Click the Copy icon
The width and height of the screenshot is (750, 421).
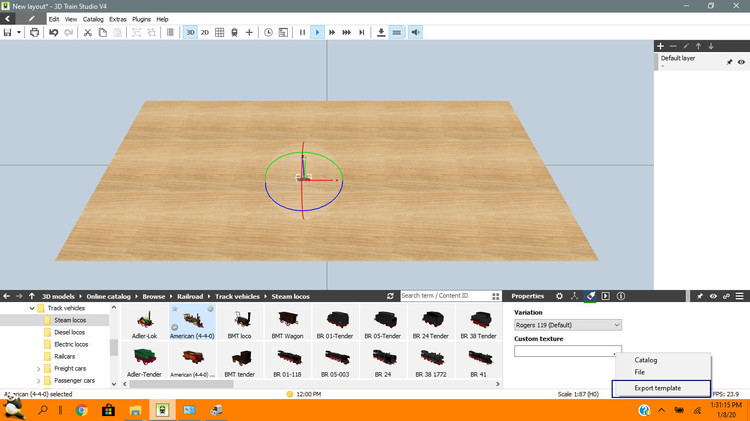(x=102, y=33)
